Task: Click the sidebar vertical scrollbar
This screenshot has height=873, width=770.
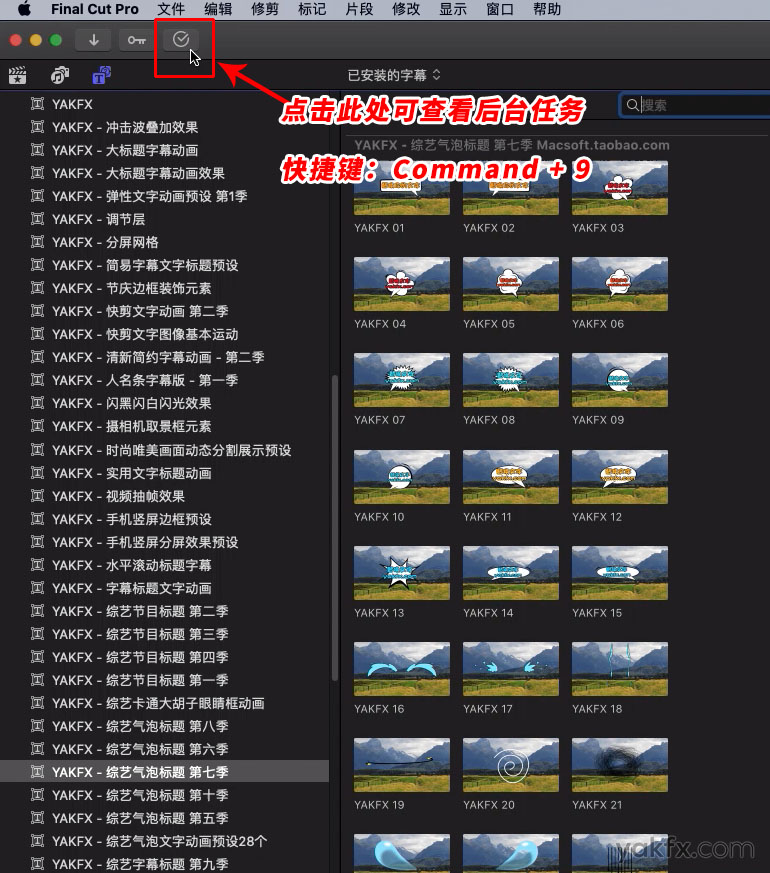Action: coord(335,528)
